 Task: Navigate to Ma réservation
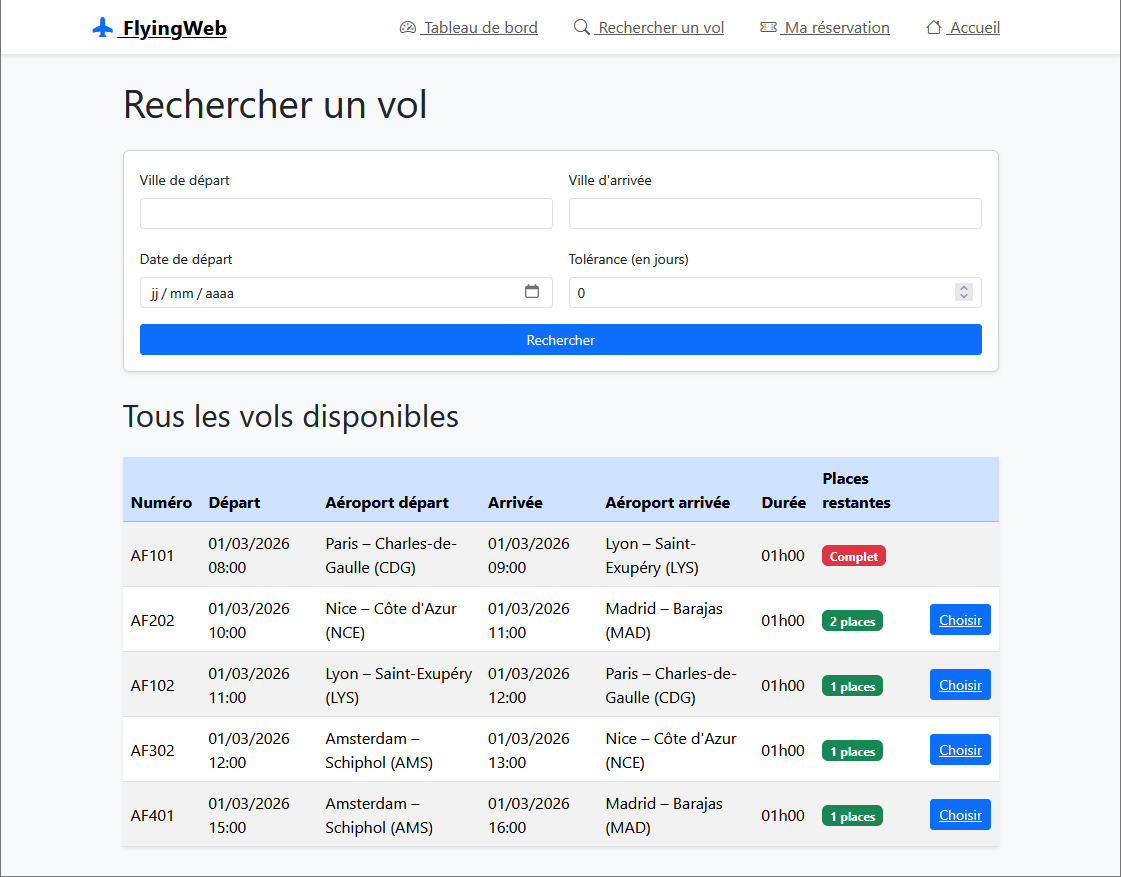coord(835,27)
